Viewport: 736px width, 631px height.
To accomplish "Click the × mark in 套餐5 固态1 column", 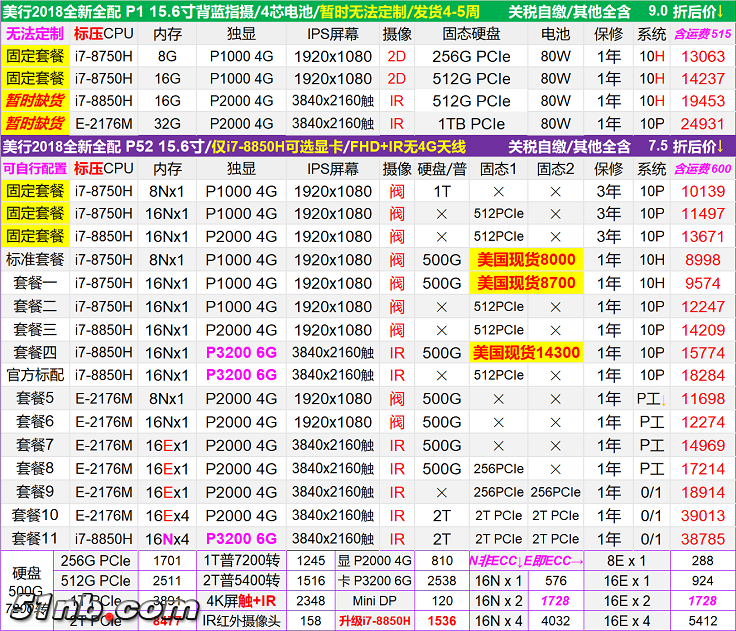I will click(498, 398).
